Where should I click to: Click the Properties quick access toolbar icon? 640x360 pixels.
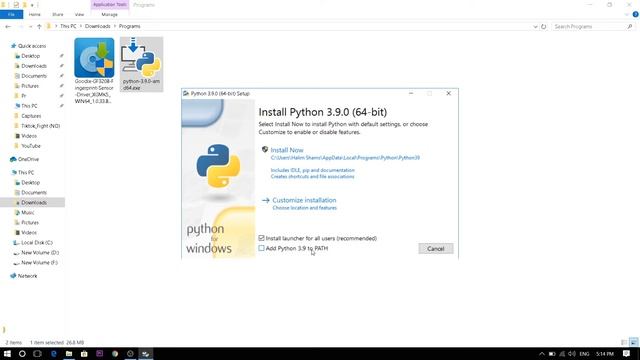pos(16,5)
